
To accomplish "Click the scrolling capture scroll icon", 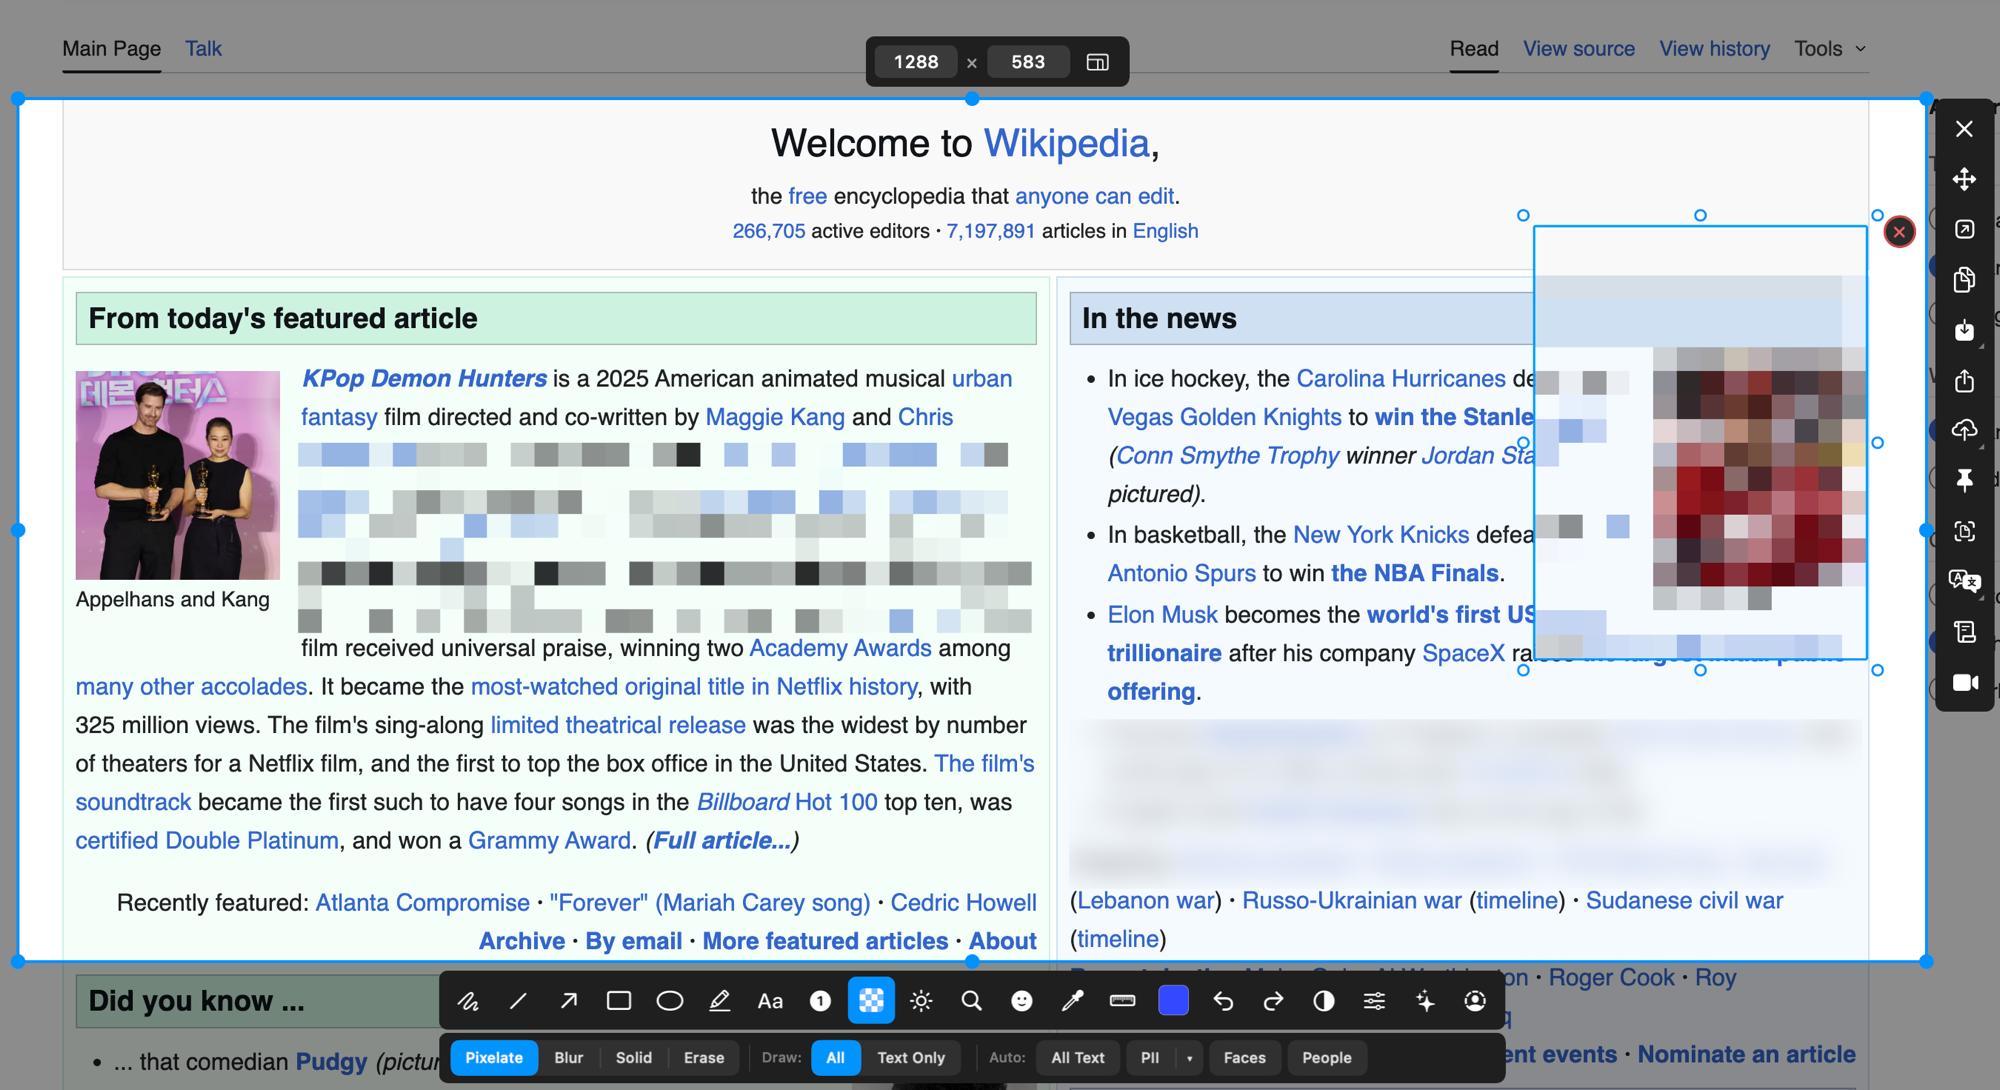I will pos(1964,632).
